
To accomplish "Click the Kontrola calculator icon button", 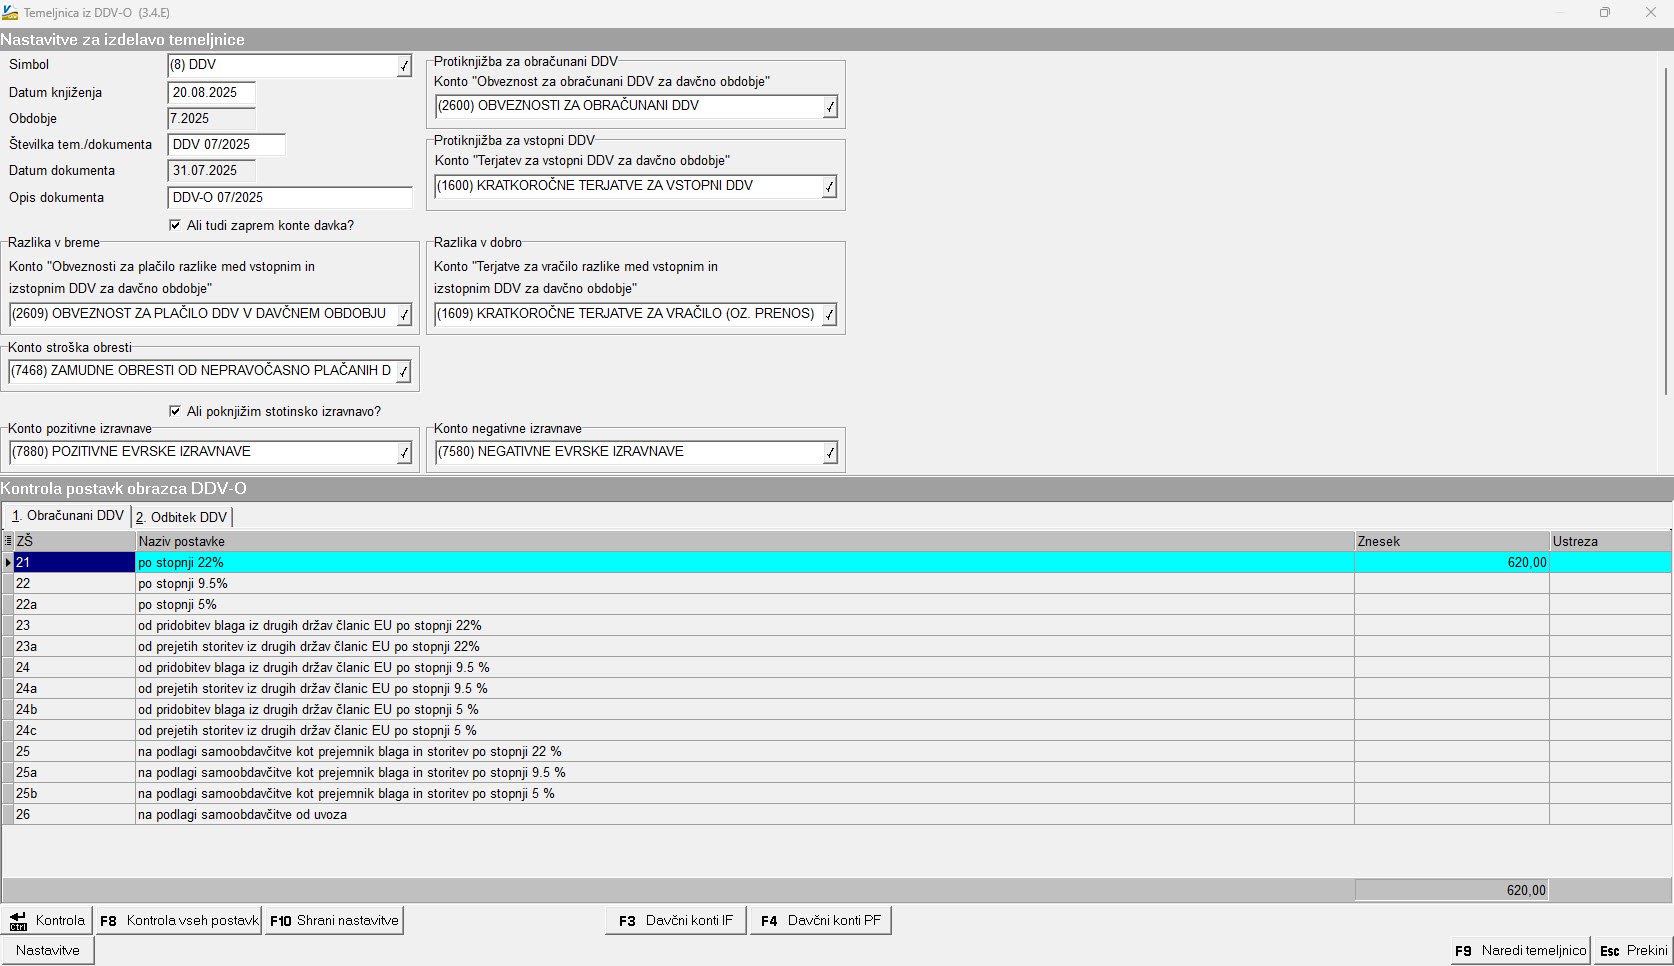I will (x=47, y=921).
